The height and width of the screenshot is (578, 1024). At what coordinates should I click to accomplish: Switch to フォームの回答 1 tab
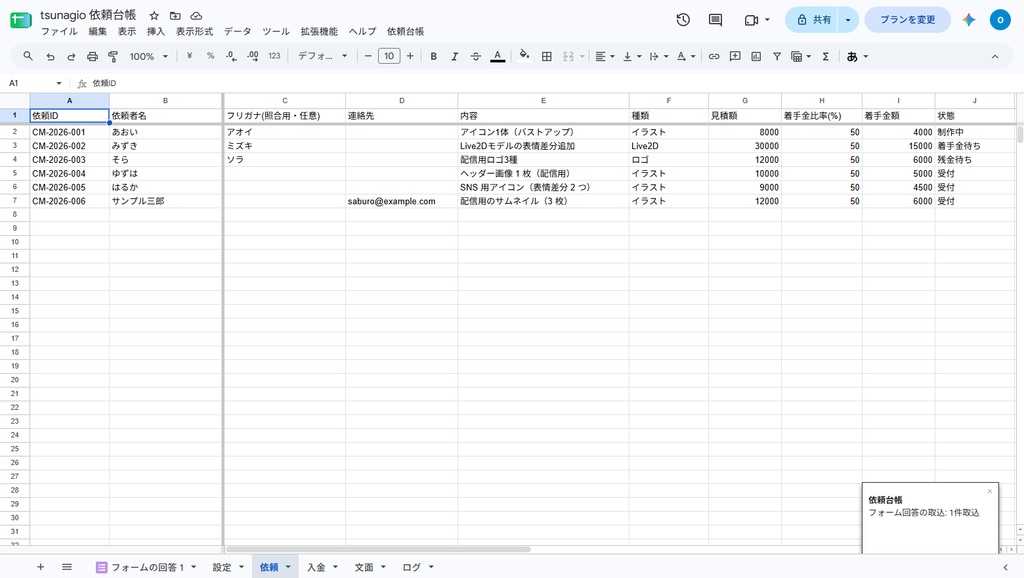(146, 567)
